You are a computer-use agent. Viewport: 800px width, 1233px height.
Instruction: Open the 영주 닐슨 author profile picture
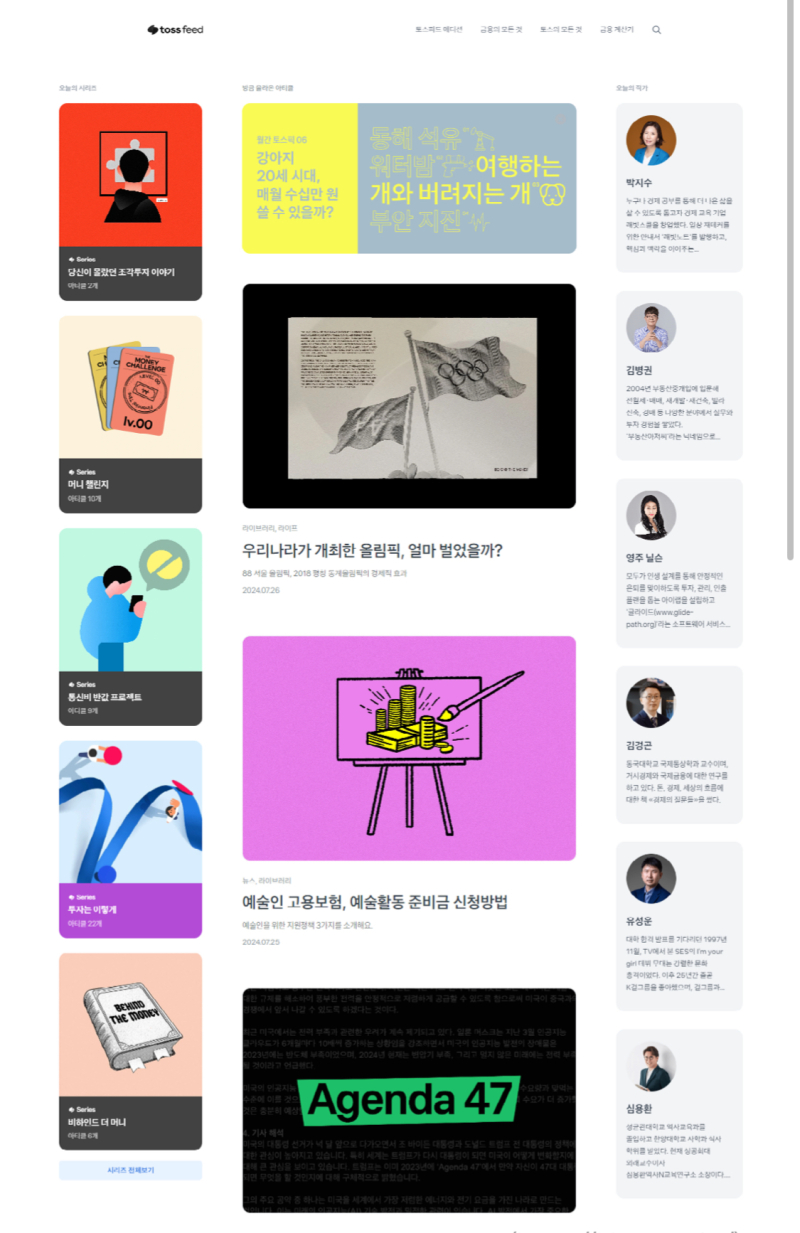651,515
